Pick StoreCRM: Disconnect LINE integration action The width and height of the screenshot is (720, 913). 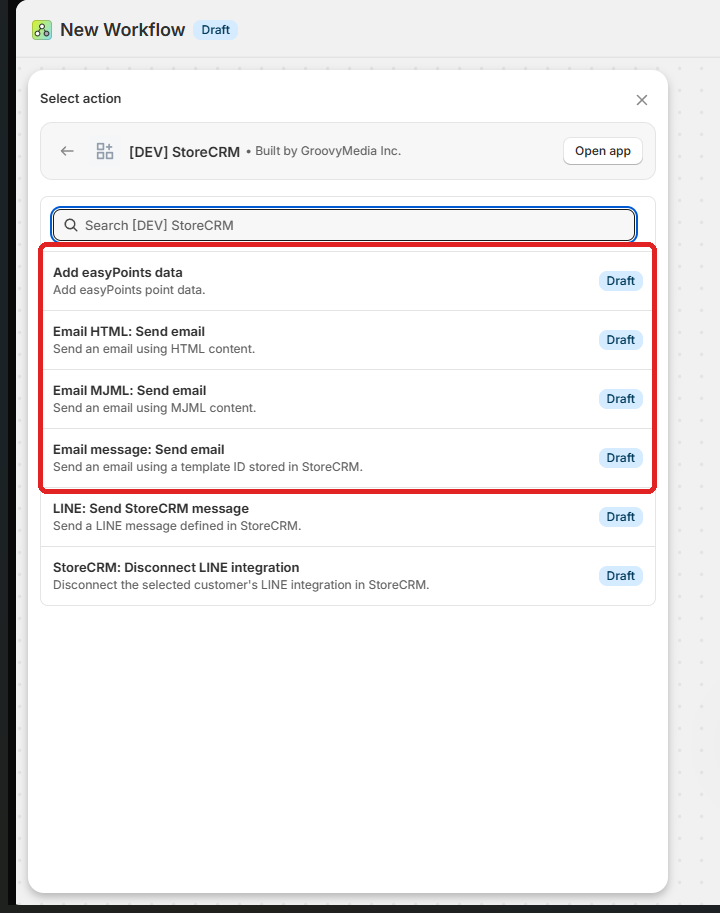[348, 576]
